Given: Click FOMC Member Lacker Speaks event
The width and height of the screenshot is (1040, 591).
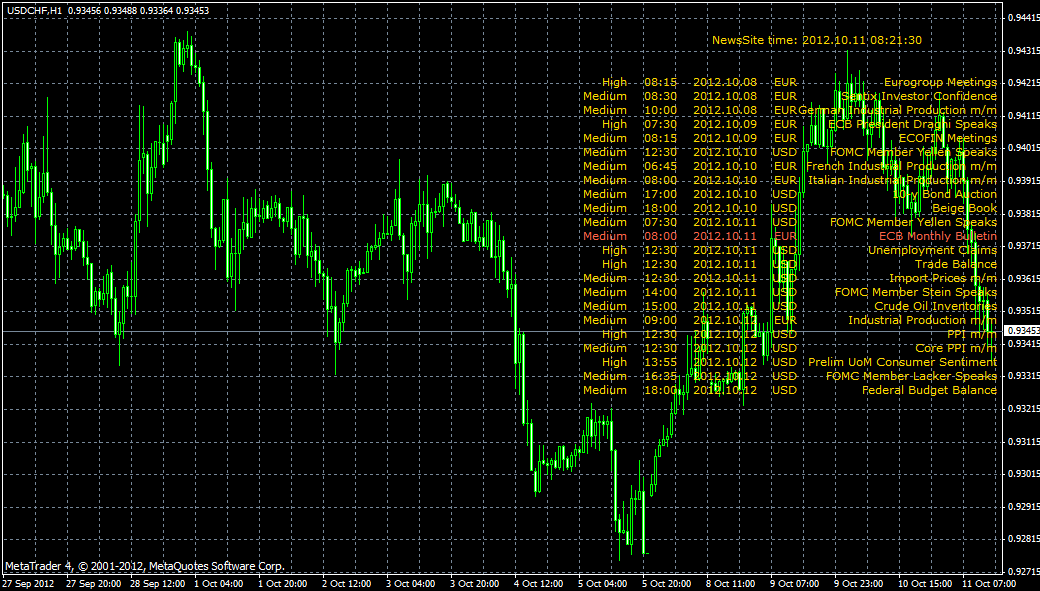Looking at the screenshot, I should click(x=911, y=376).
